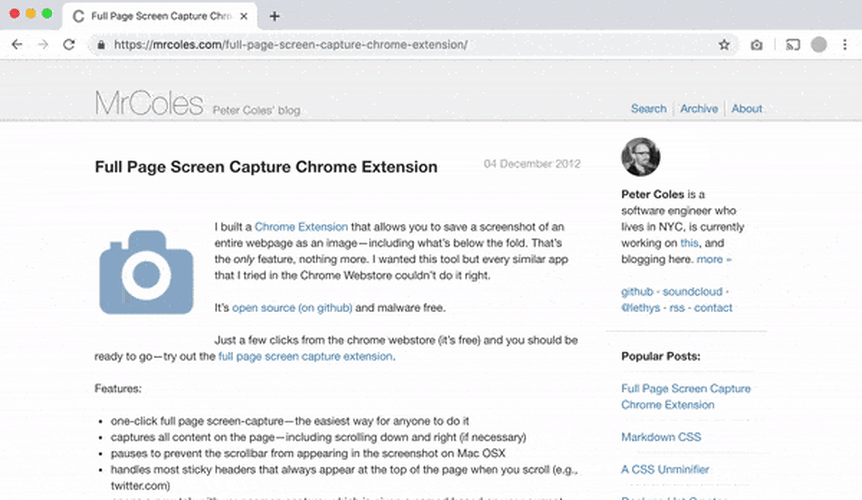Screen dimensions: 862x500
Task: Click the lock icon in the address bar
Action: coord(101,45)
